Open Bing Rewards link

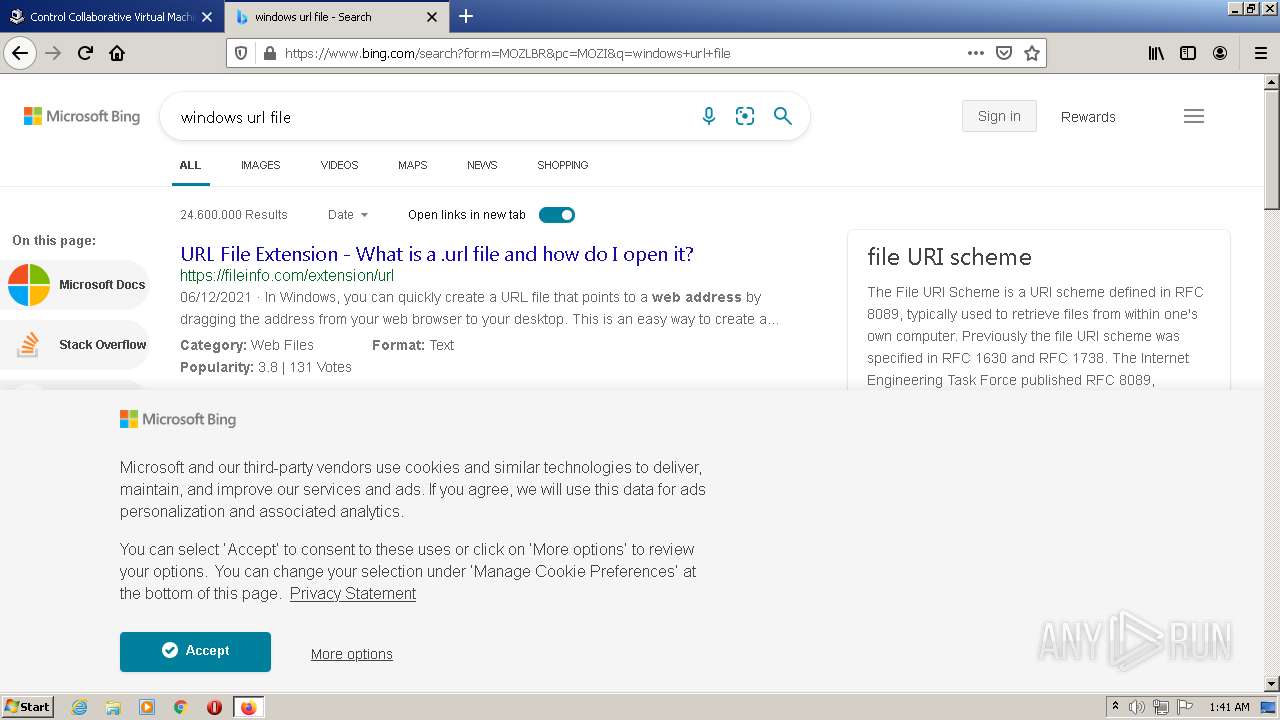(1088, 117)
